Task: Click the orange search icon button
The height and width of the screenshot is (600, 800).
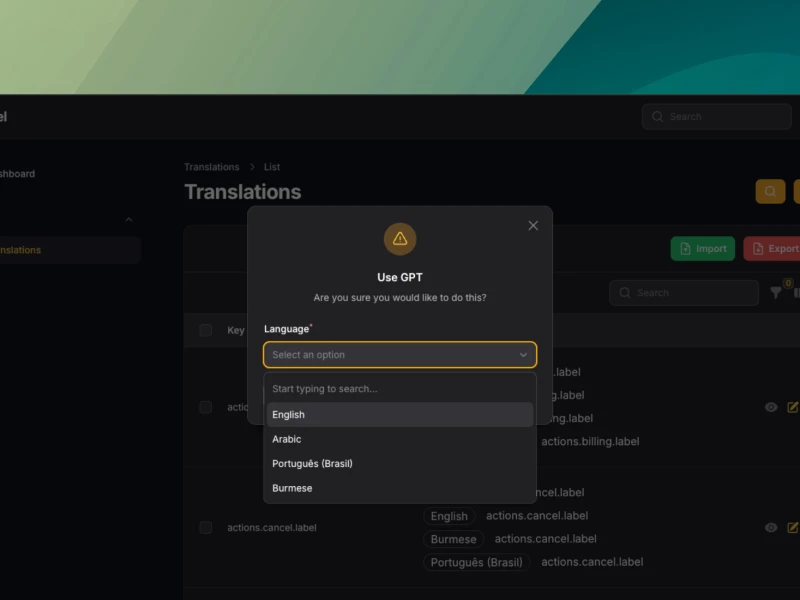Action: click(x=770, y=191)
